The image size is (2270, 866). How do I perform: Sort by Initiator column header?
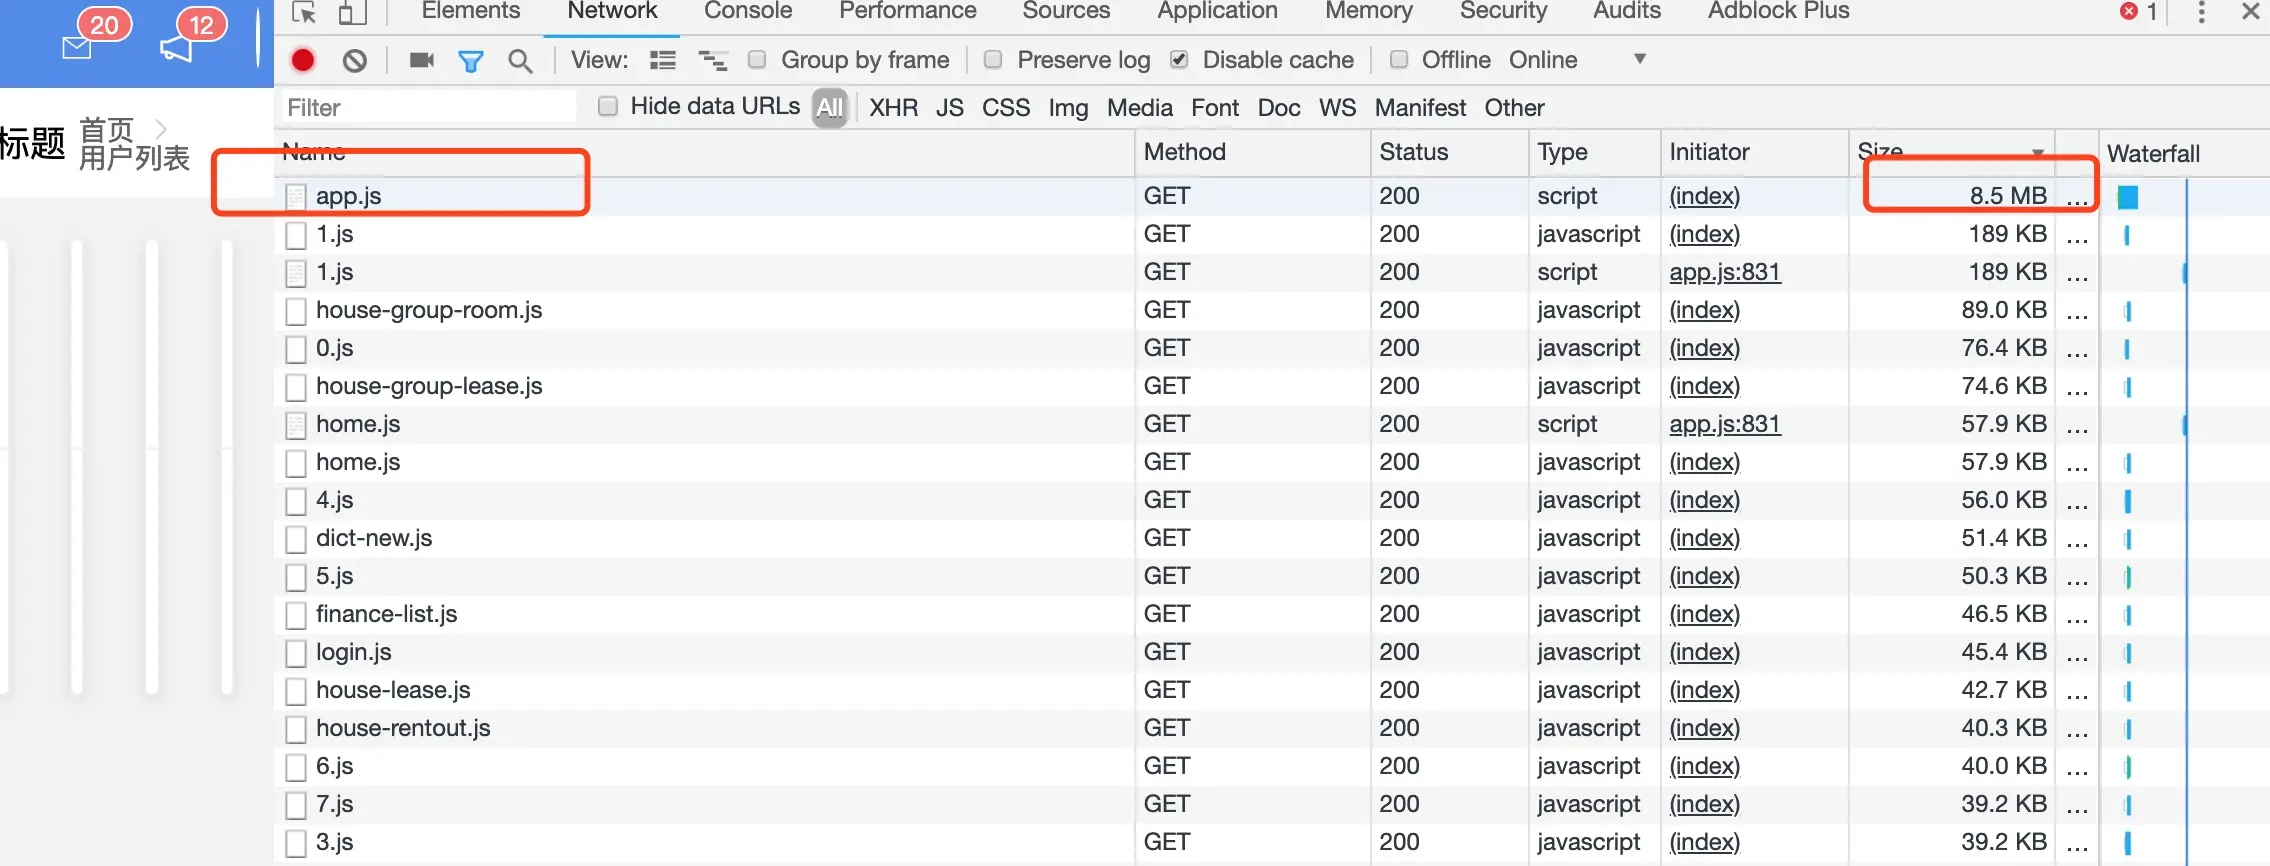(x=1754, y=152)
